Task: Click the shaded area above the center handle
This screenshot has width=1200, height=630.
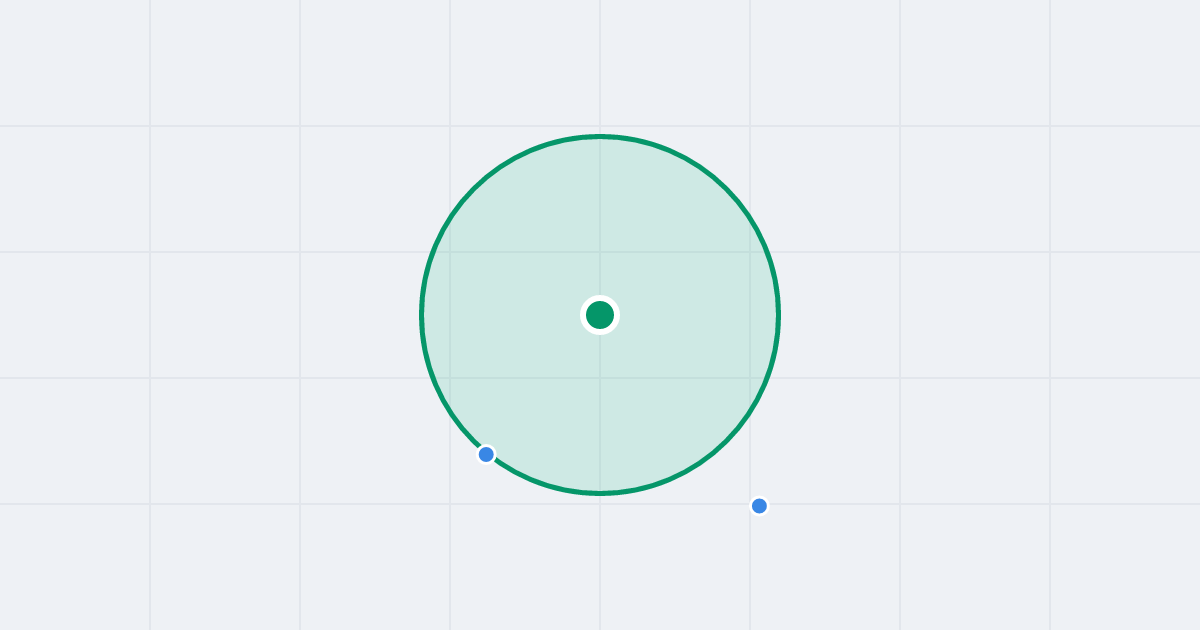Action: pyautogui.click(x=600, y=220)
